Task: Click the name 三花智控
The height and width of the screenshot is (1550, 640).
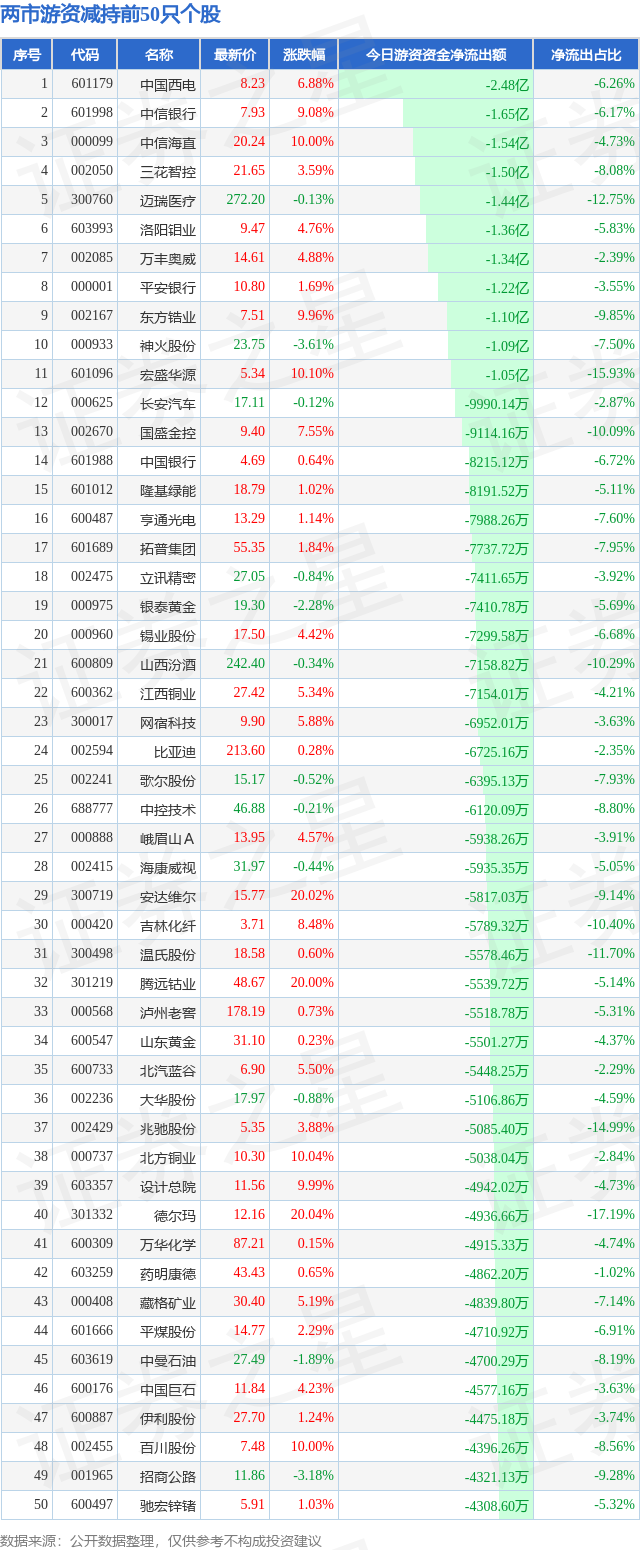Action: coord(168,172)
